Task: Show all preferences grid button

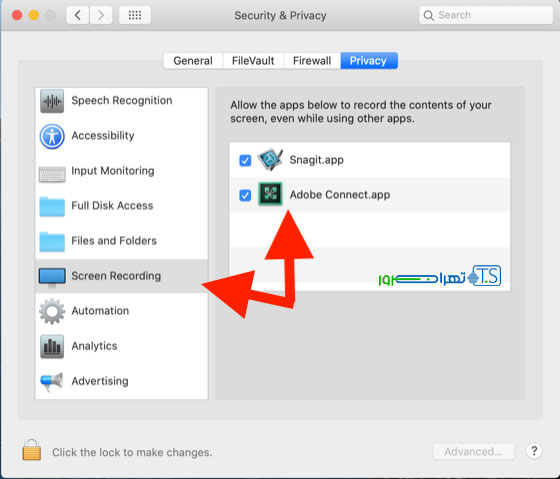Action: [135, 15]
